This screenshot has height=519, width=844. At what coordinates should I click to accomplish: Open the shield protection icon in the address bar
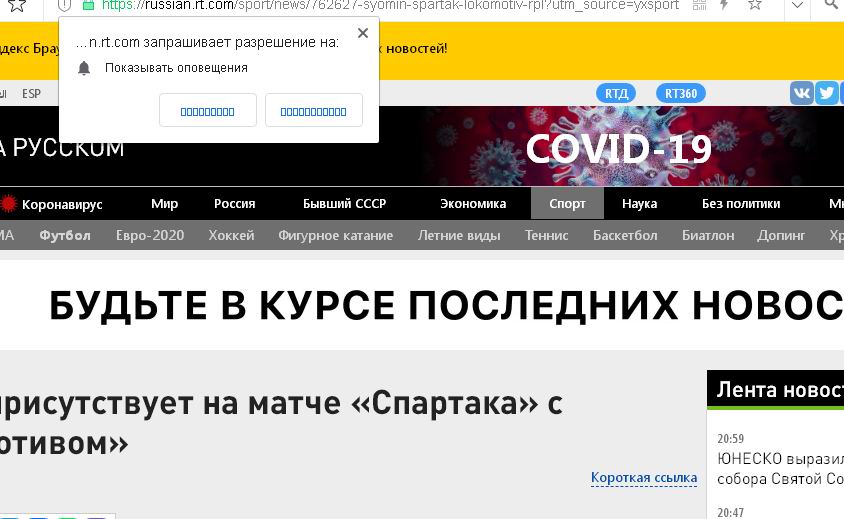[x=64, y=5]
